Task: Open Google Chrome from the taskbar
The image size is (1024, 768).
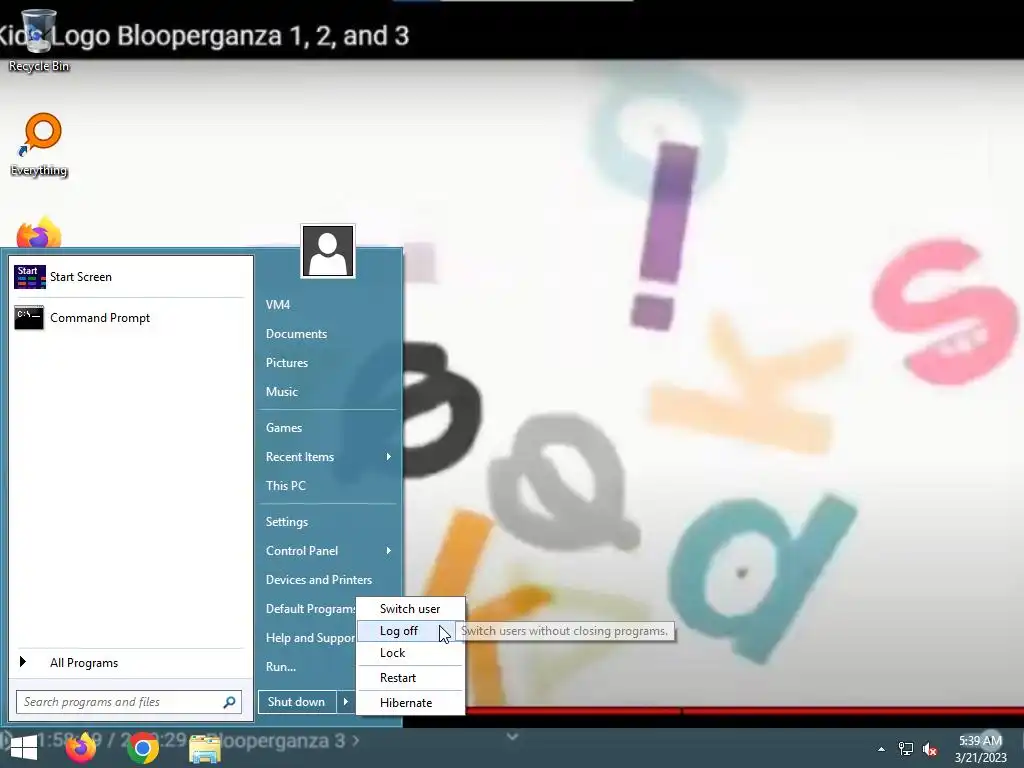Action: click(143, 748)
